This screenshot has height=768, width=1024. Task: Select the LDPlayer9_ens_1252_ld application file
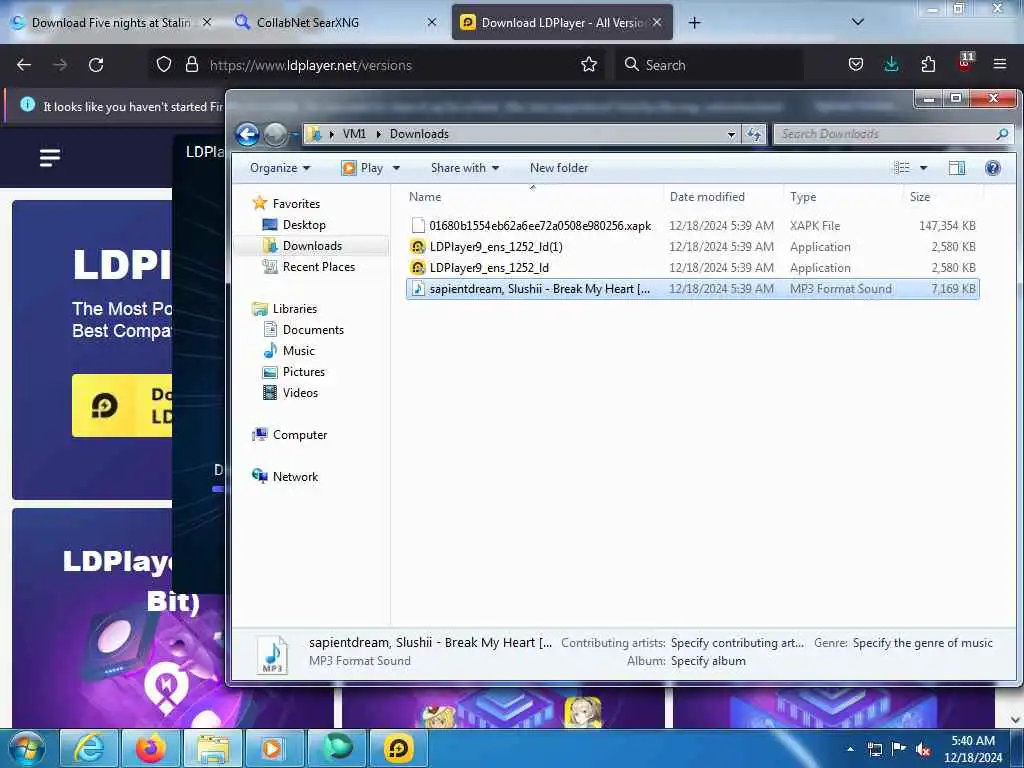pyautogui.click(x=692, y=268)
